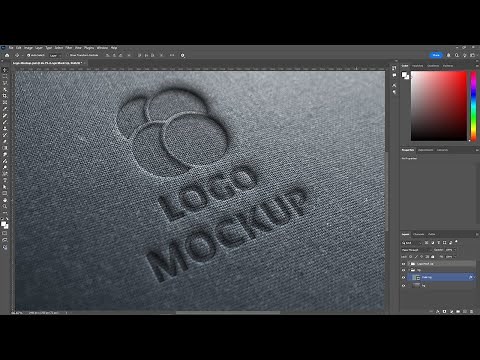The image size is (480, 360).
Task: Click the delete layer trash icon
Action: 471,311
